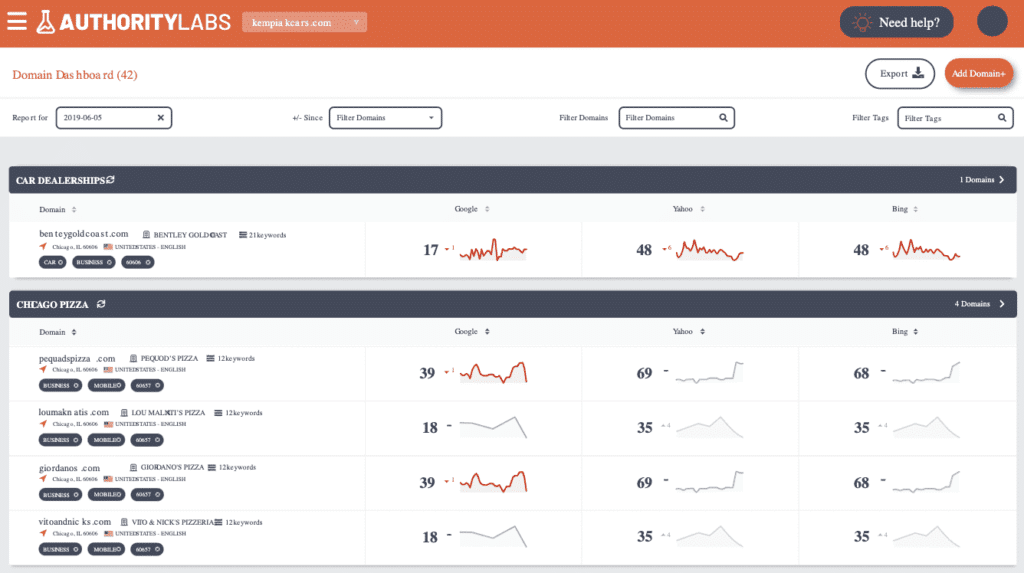Viewport: 1024px width, 573px height.
Task: Click the BUSINESS tag on bentleygoldcoast.com
Action: pos(93,262)
